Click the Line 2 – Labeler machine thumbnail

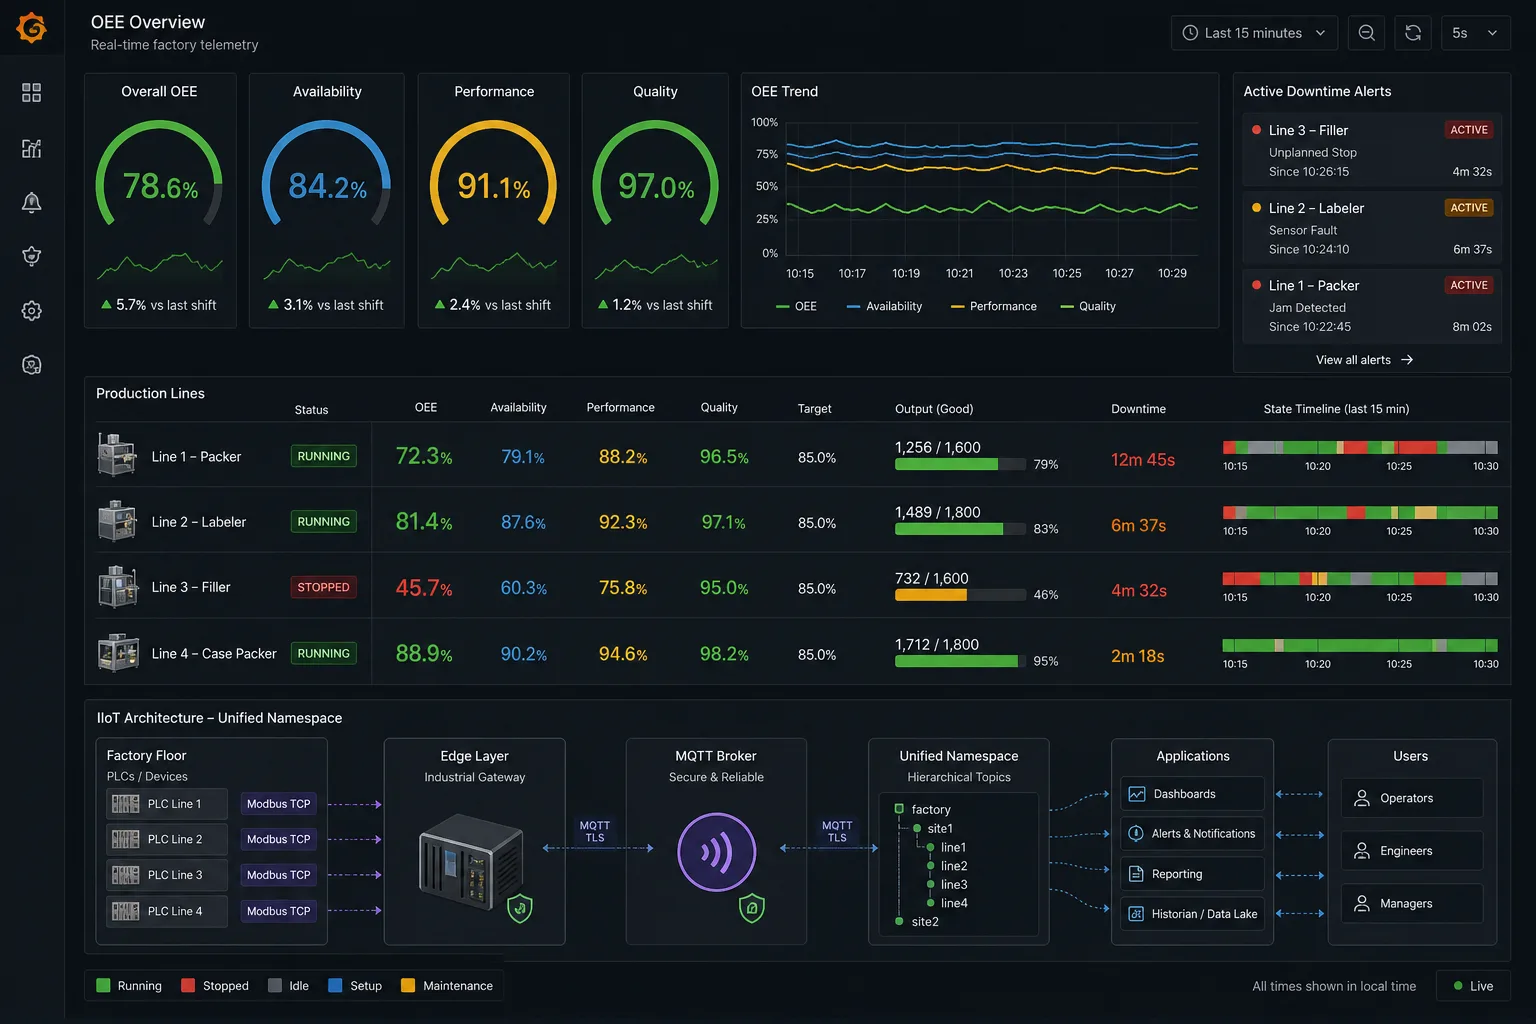117,521
